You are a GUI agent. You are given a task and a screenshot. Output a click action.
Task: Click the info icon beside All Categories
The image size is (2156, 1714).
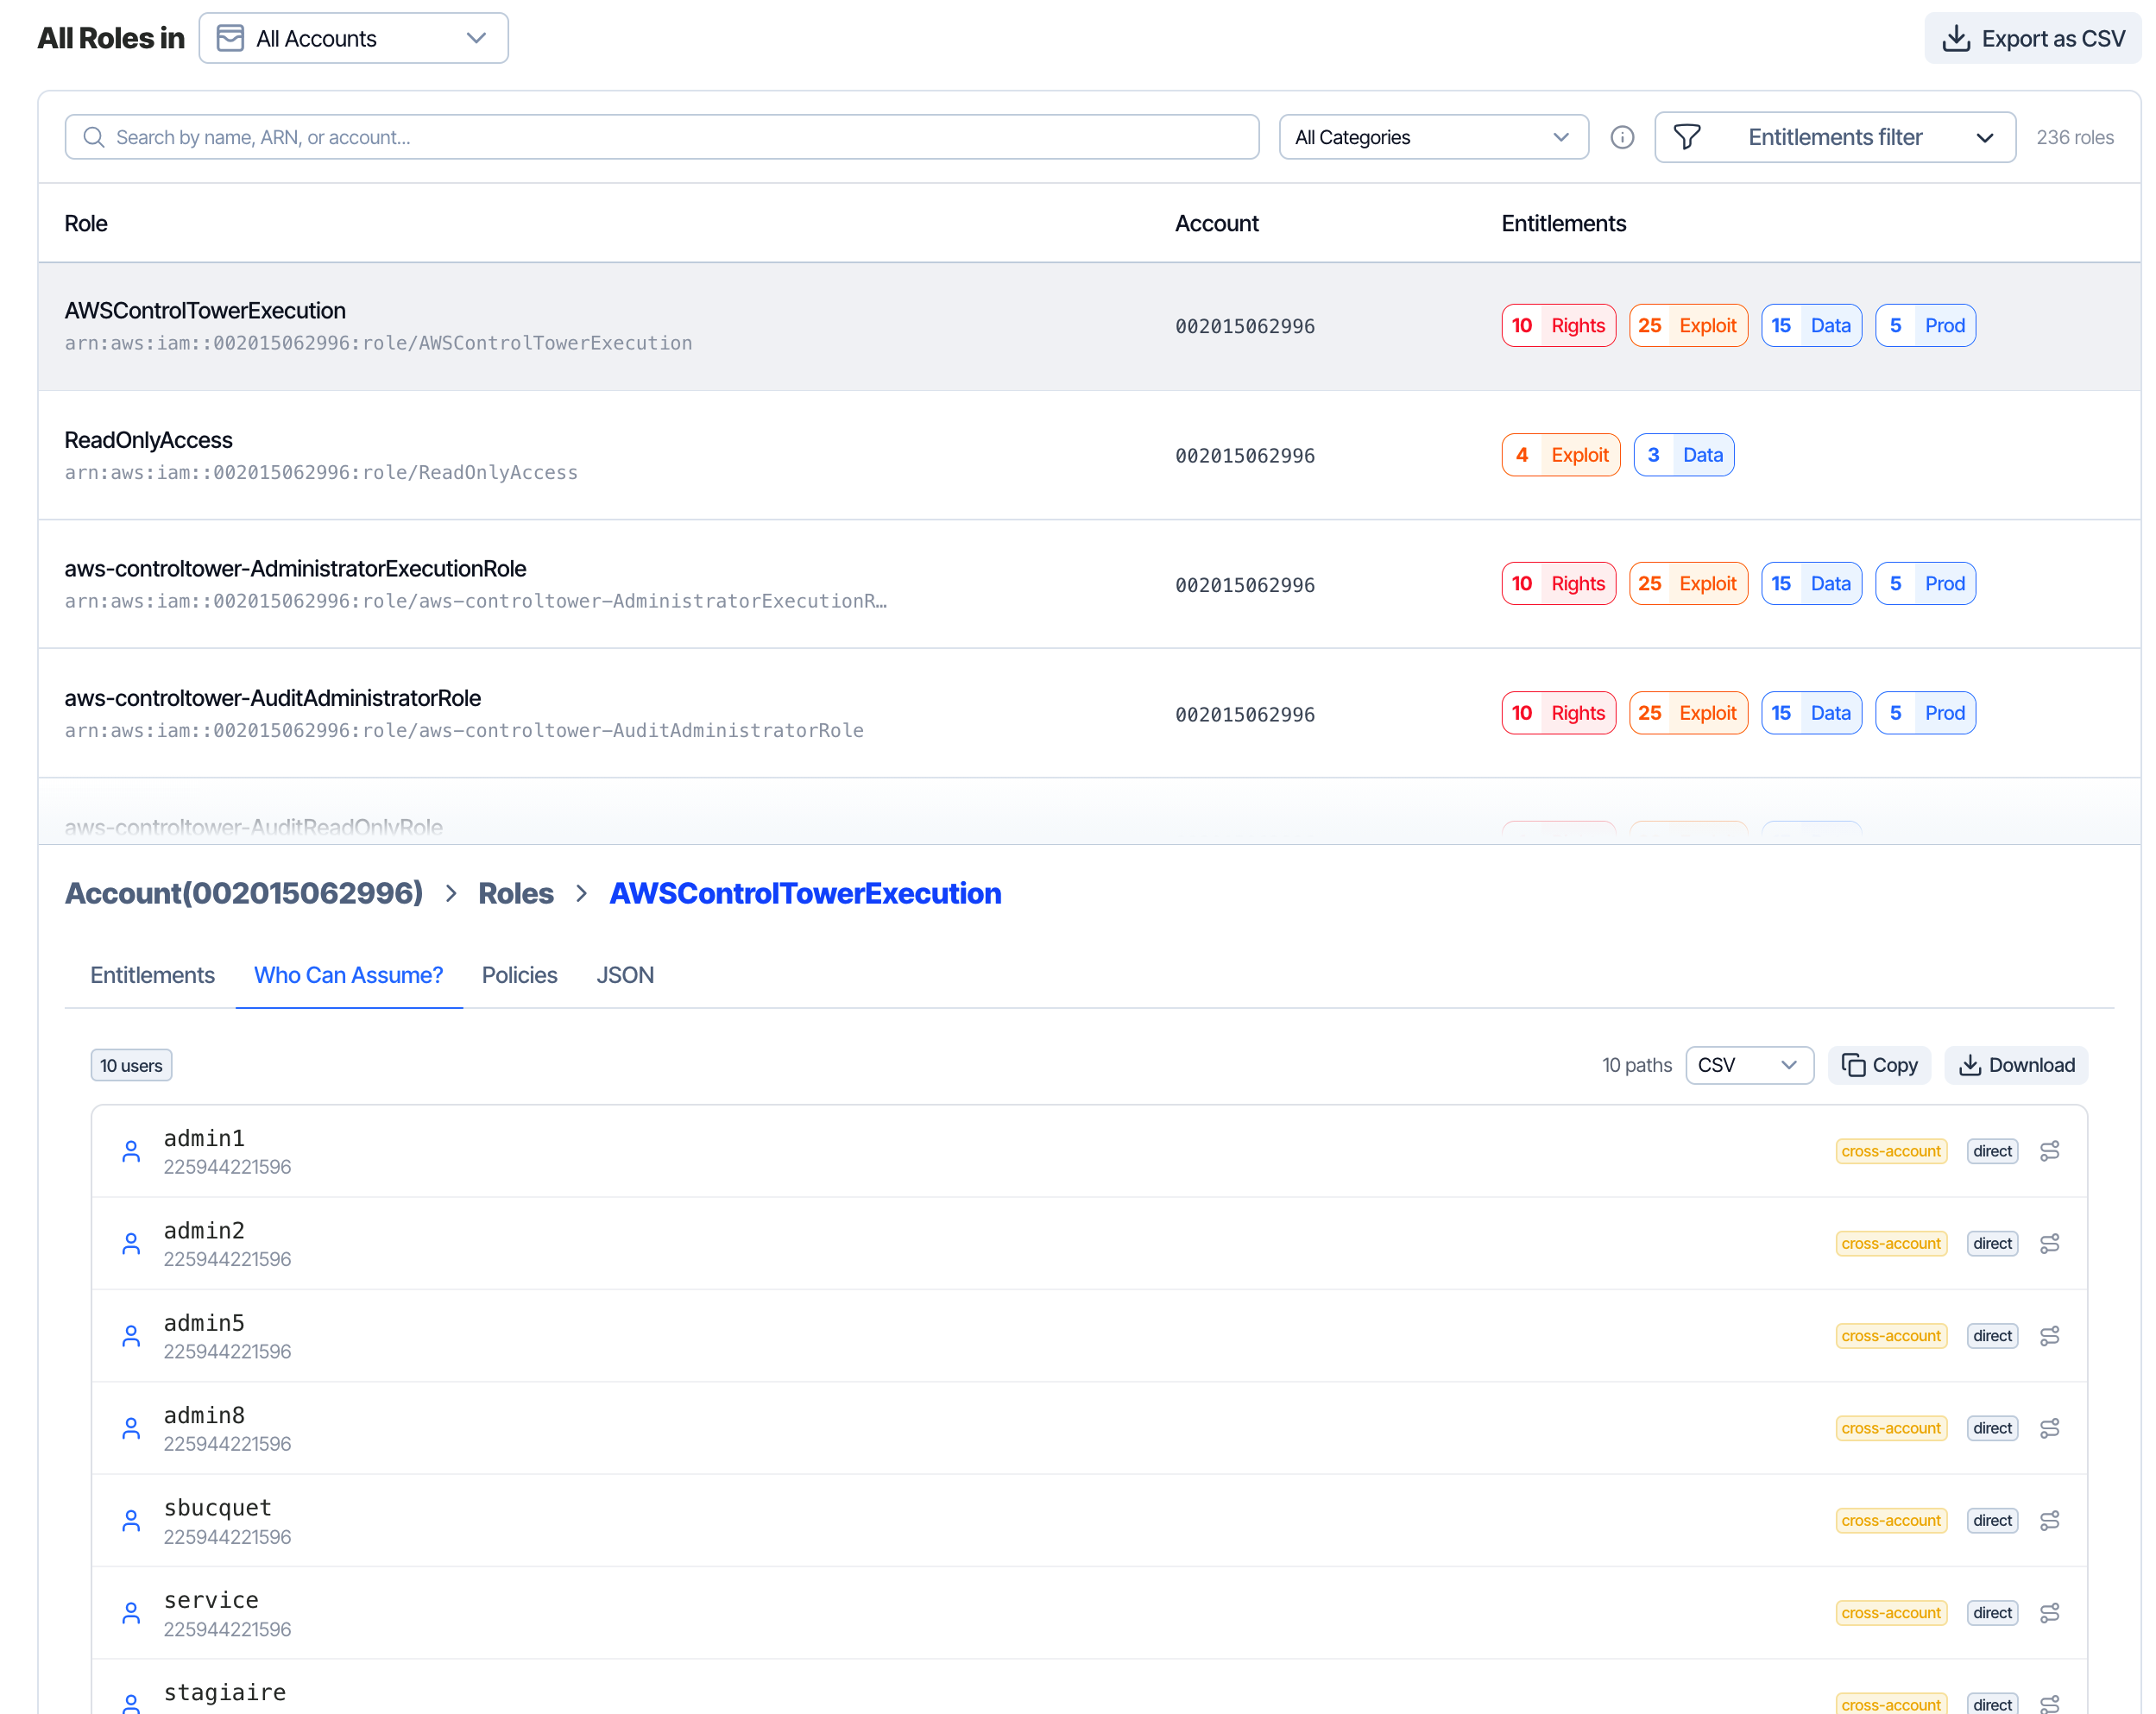1622,137
